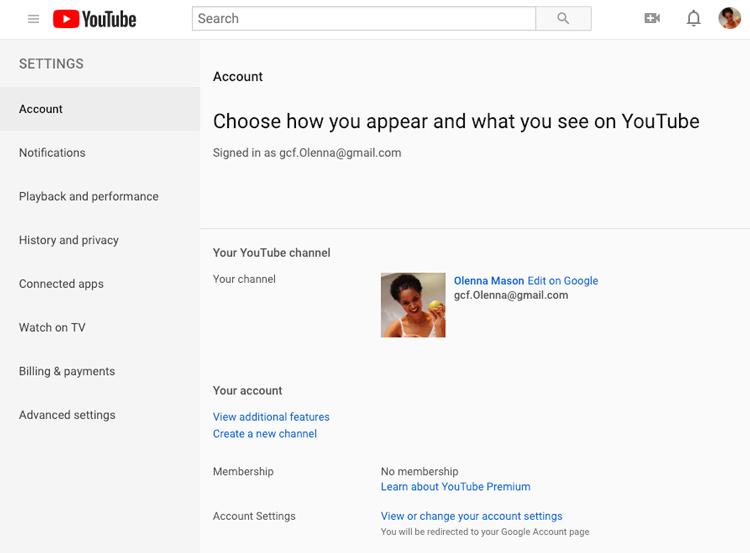Image resolution: width=750 pixels, height=553 pixels.
Task: Click Learn about YouTube Premium
Action: coord(455,487)
